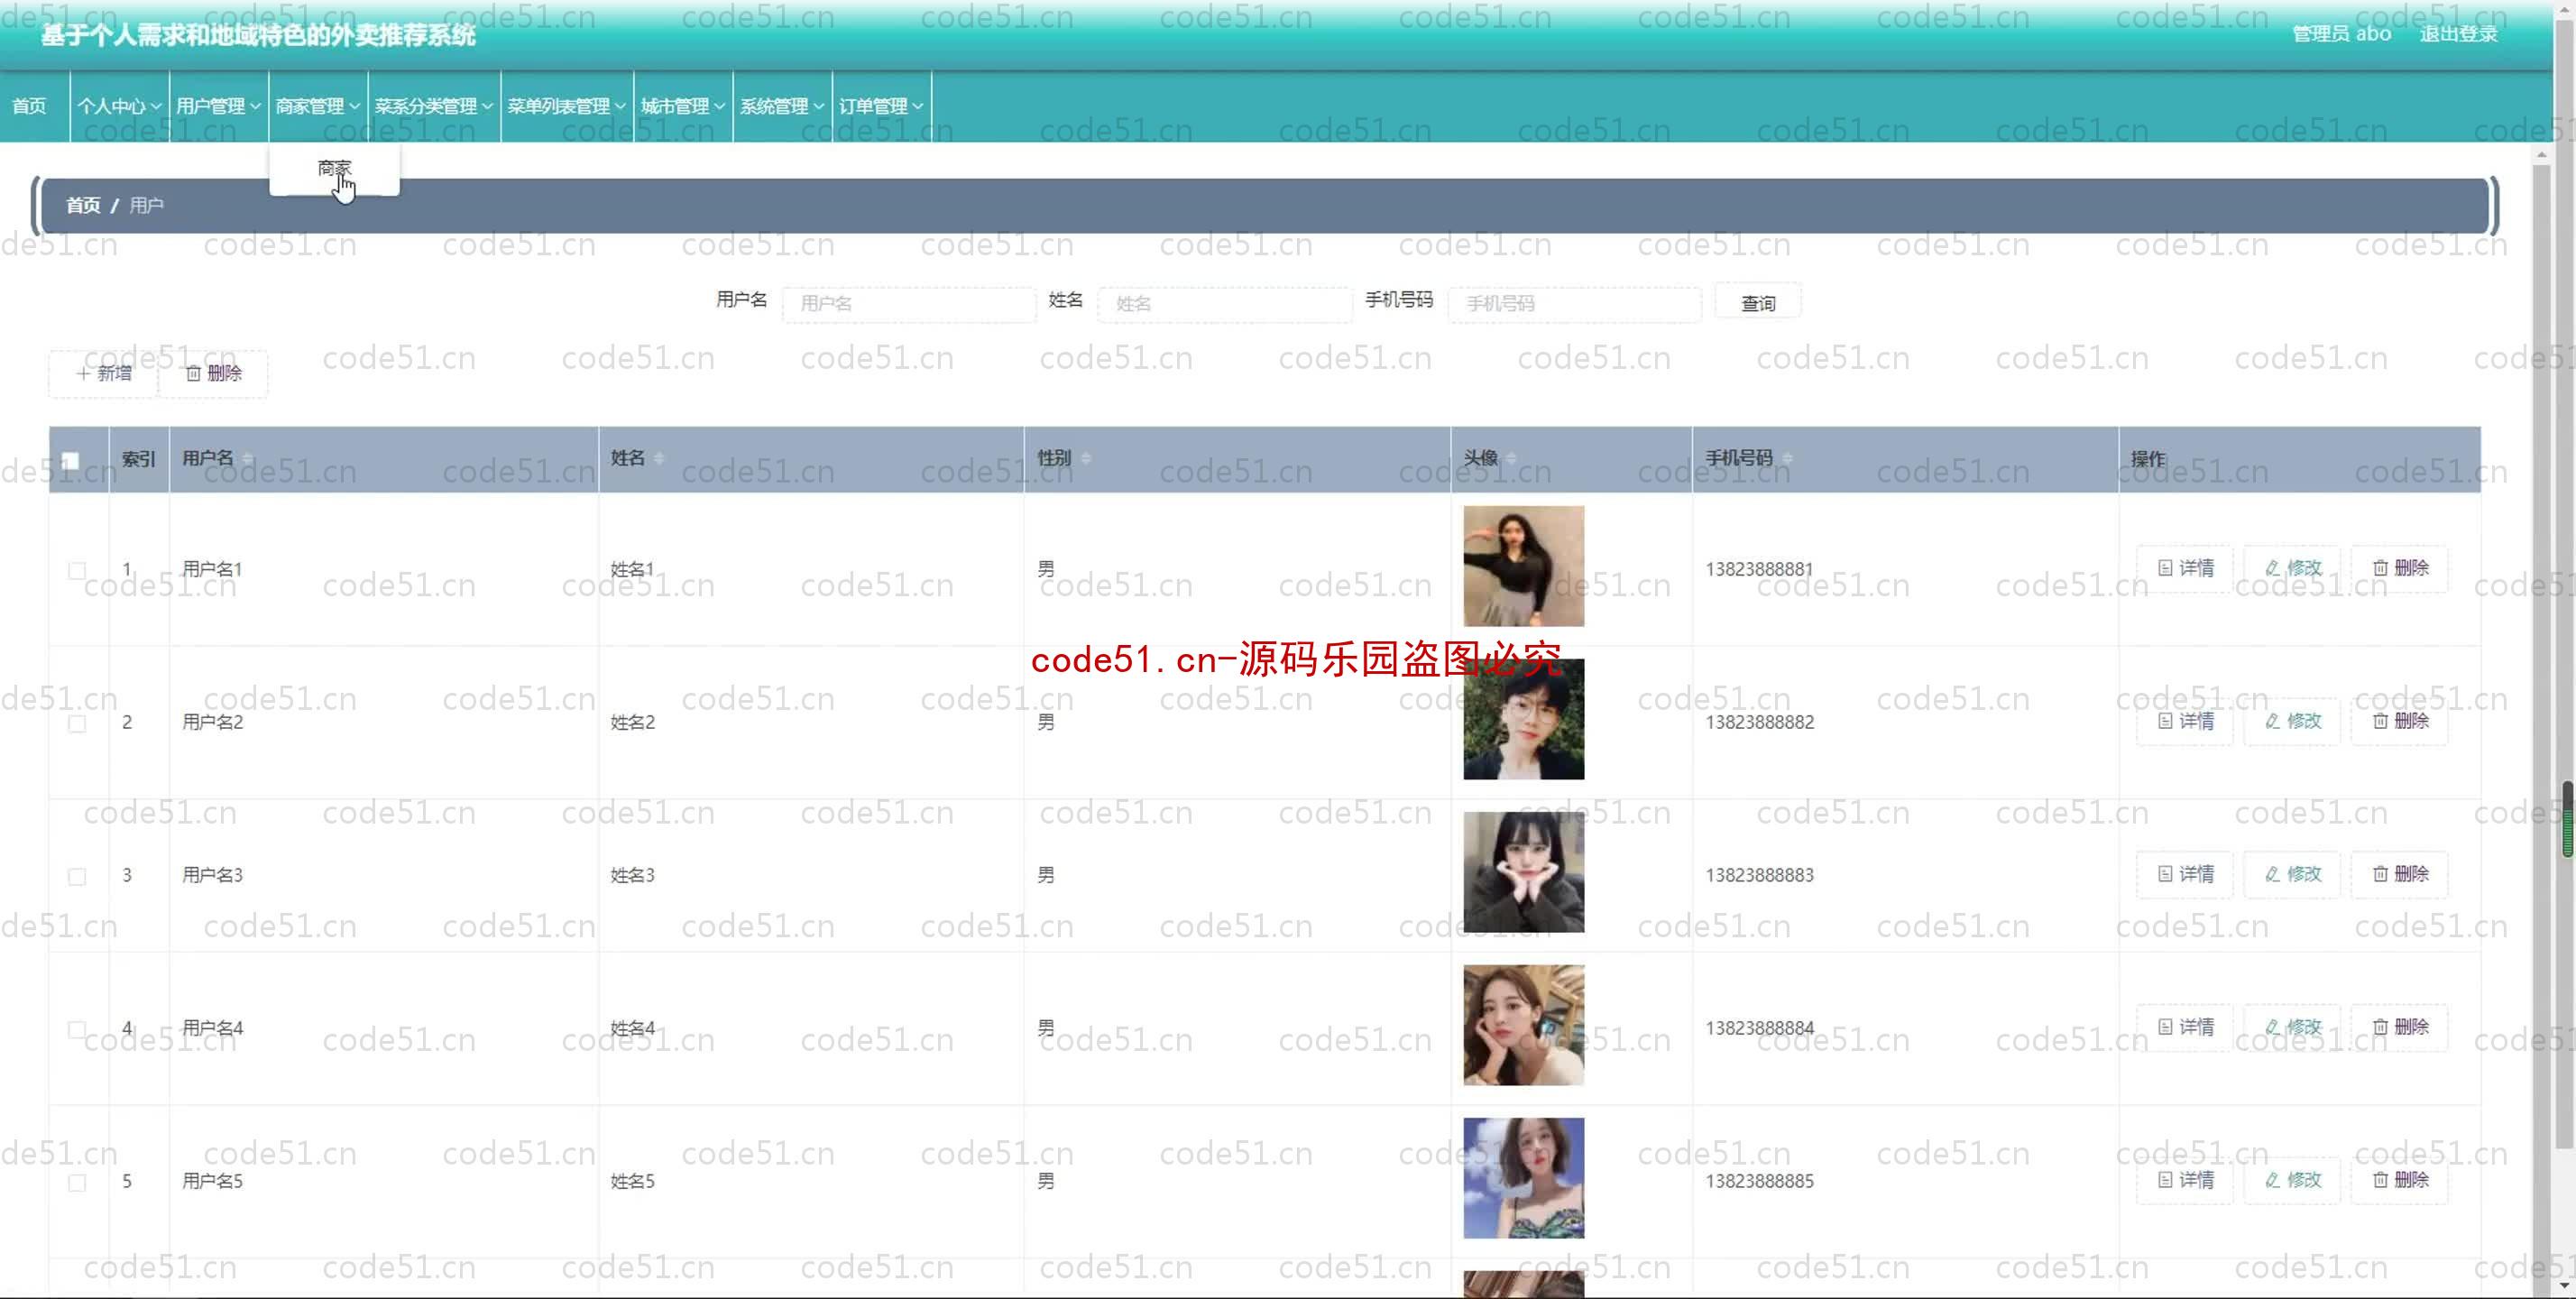Sort by 姓名 column arrows
This screenshot has width=2576, height=1299.
point(658,459)
